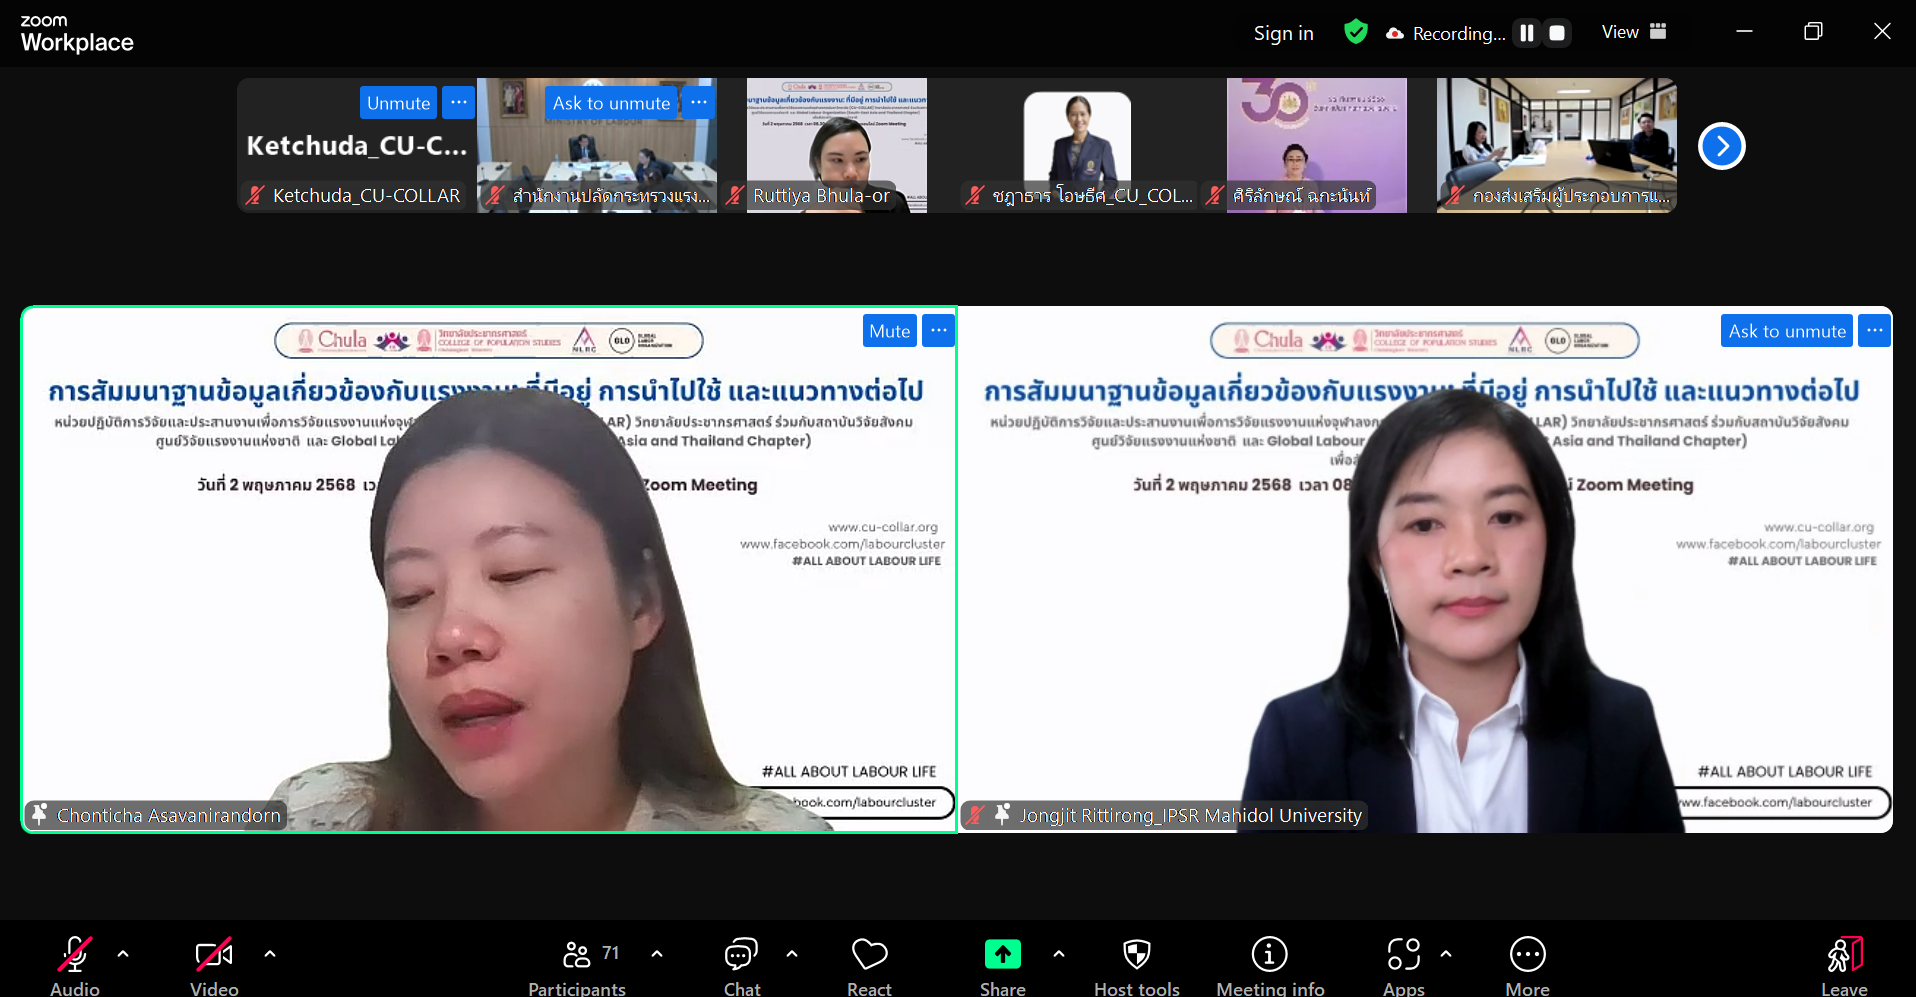Toggle microphone with Audio button
This screenshot has width=1916, height=997.
[x=75, y=956]
